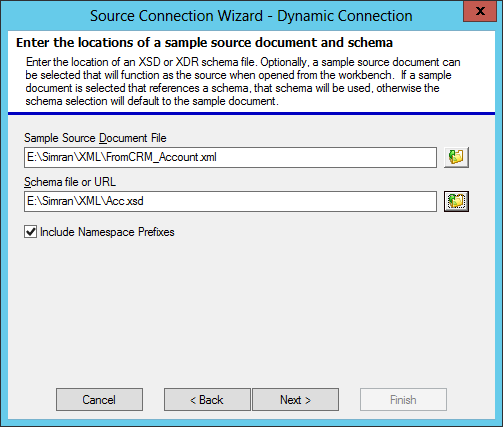Click the greyed-out Finish button
The image size is (503, 427).
[x=403, y=399]
